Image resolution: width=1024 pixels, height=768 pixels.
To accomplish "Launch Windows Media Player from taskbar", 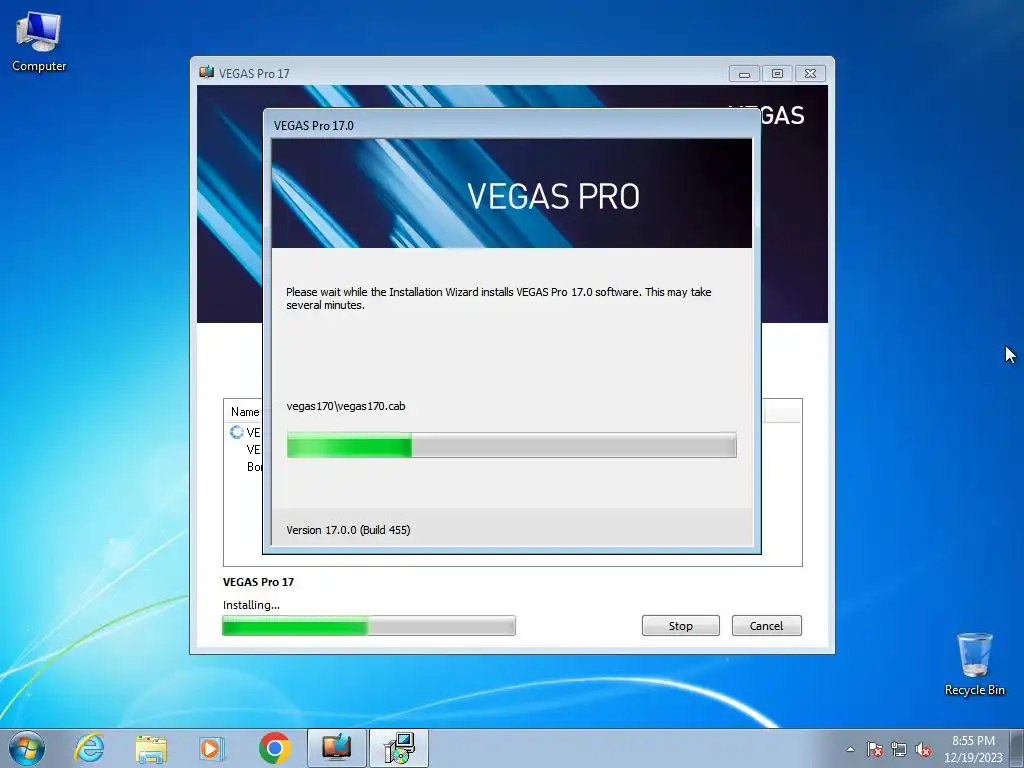I will click(x=212, y=748).
